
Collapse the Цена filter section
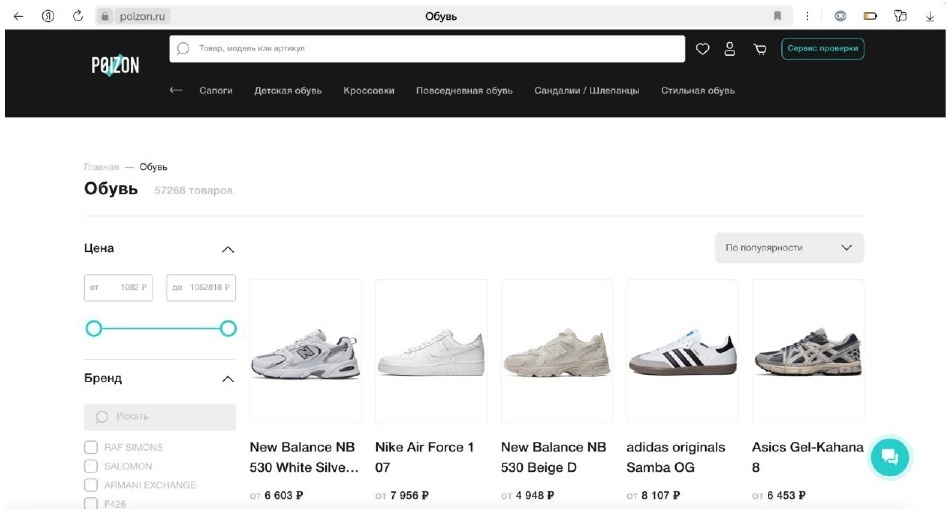point(228,249)
